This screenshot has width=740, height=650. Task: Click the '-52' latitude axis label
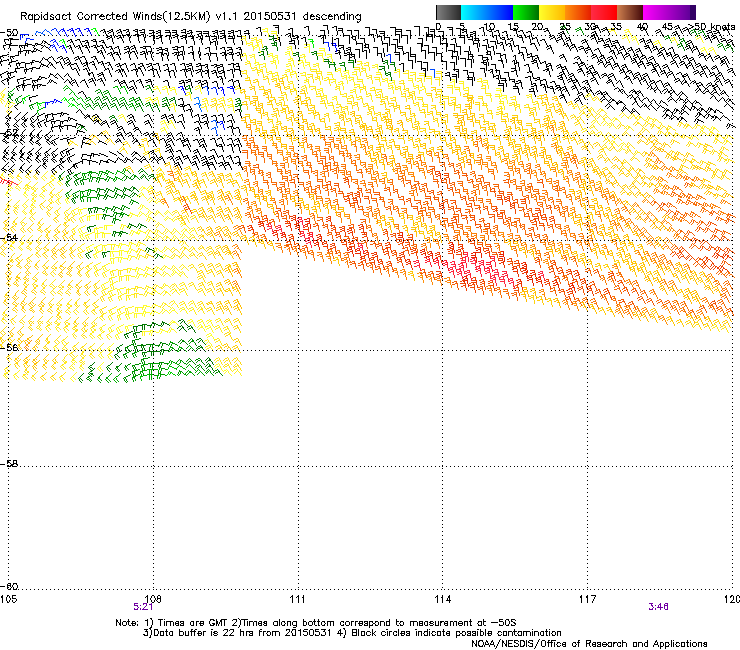click(9, 133)
